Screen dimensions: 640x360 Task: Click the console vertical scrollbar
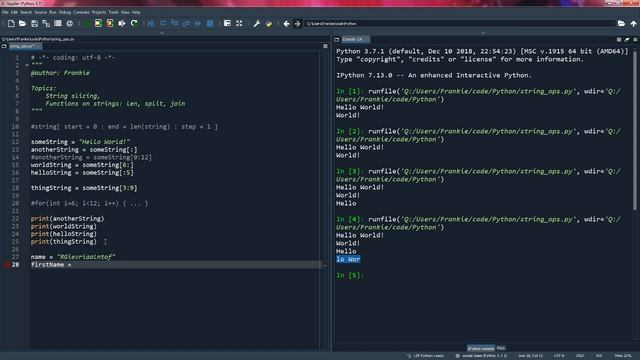pyautogui.click(x=635, y=131)
